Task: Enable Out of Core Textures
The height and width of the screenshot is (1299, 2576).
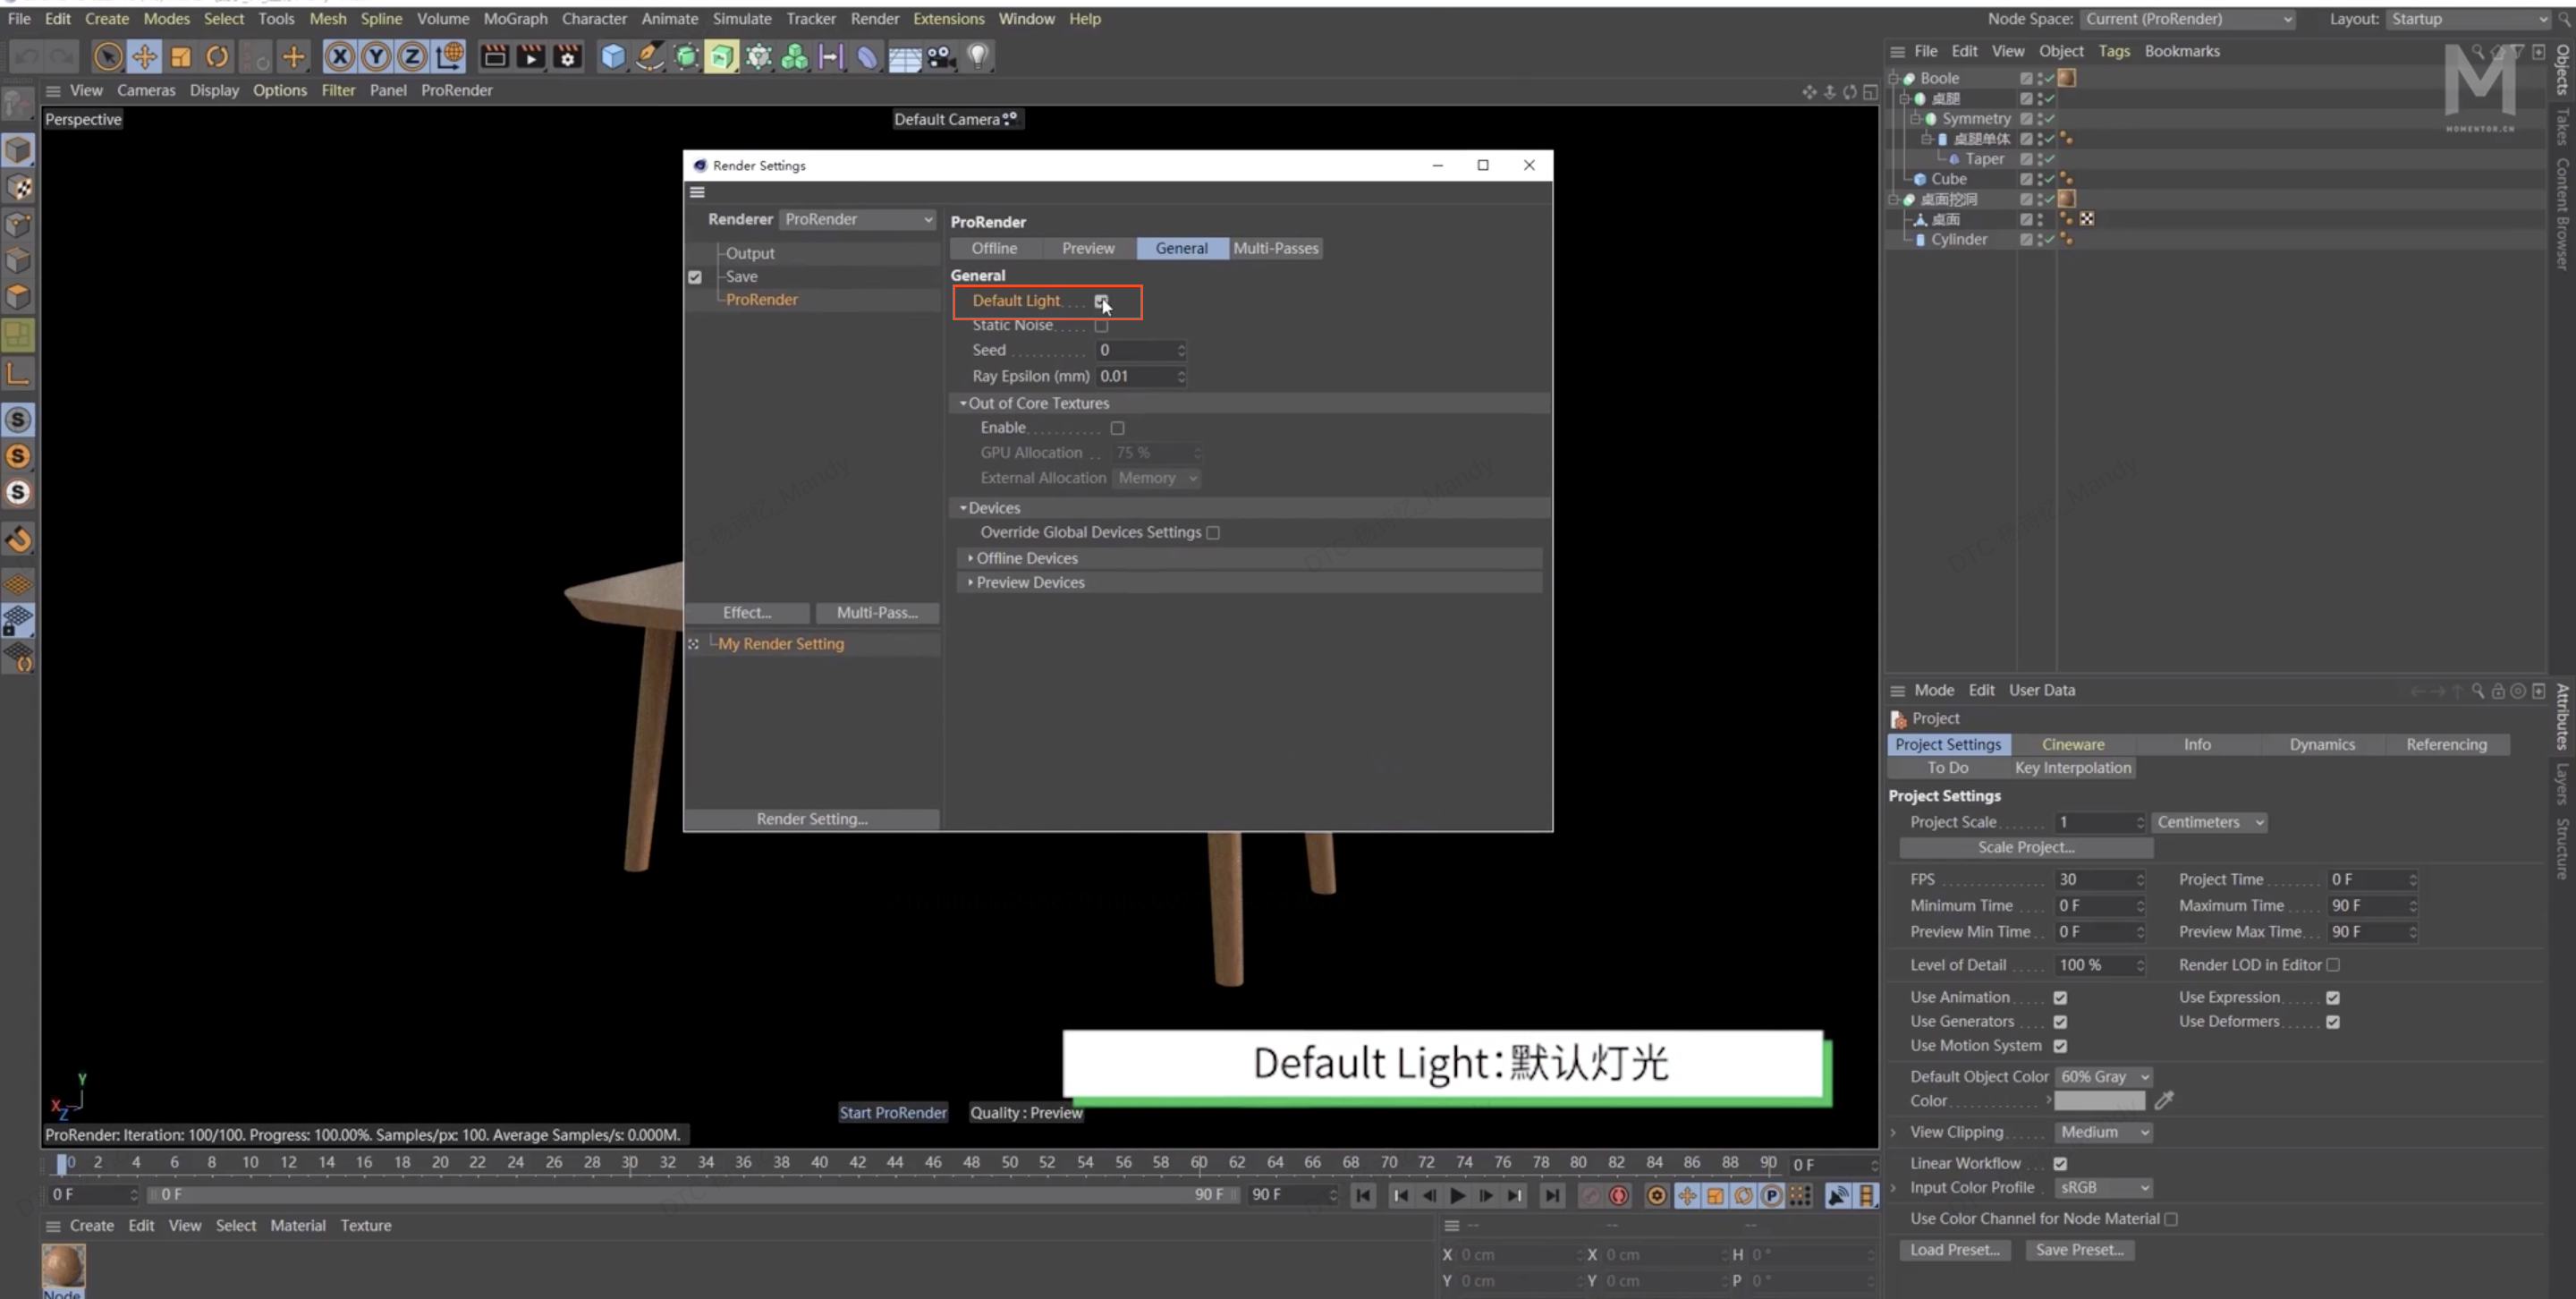Action: (1117, 427)
